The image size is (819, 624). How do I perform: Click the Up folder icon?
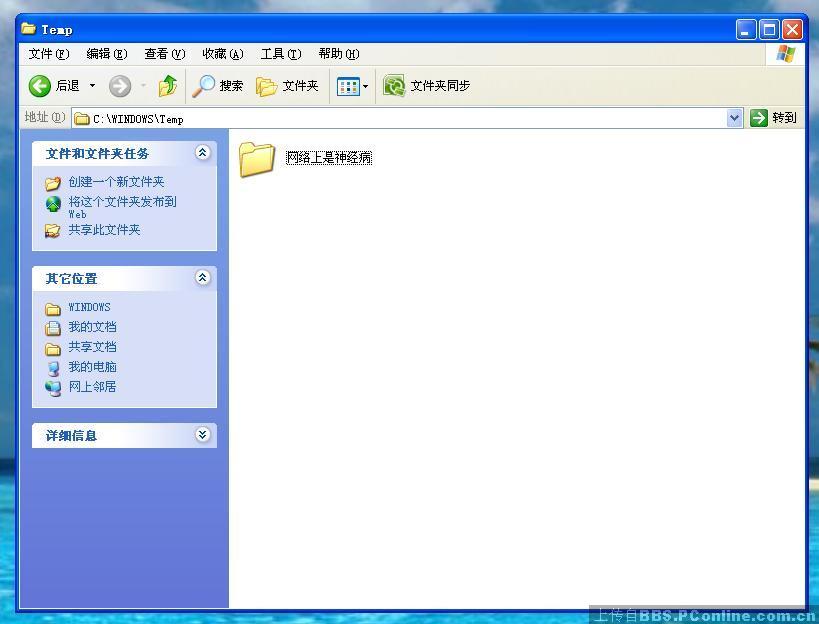point(167,85)
